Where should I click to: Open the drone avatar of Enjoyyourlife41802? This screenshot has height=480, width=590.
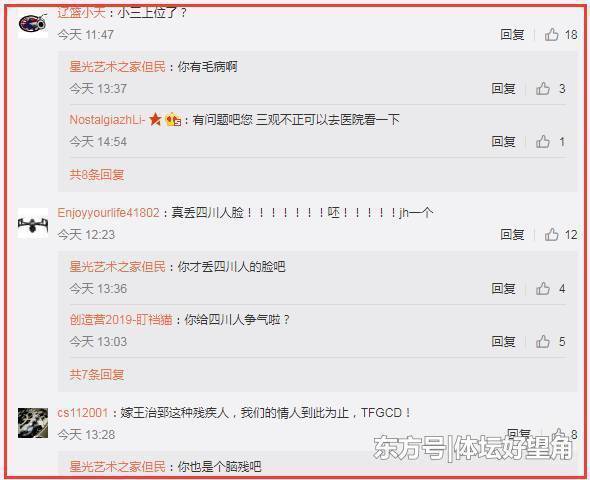click(x=33, y=223)
